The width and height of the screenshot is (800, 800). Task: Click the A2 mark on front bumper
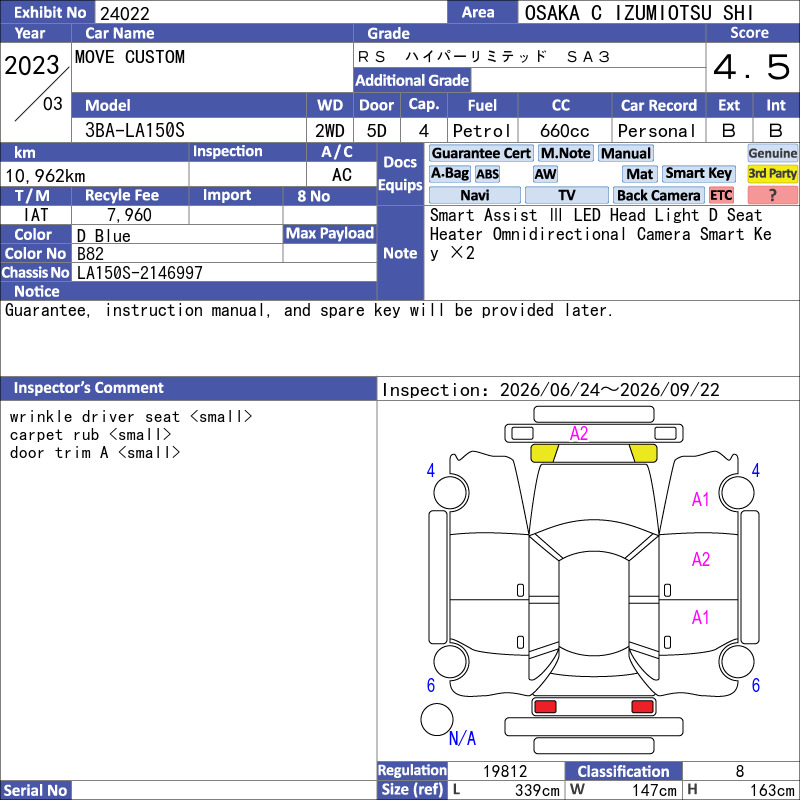coord(579,434)
